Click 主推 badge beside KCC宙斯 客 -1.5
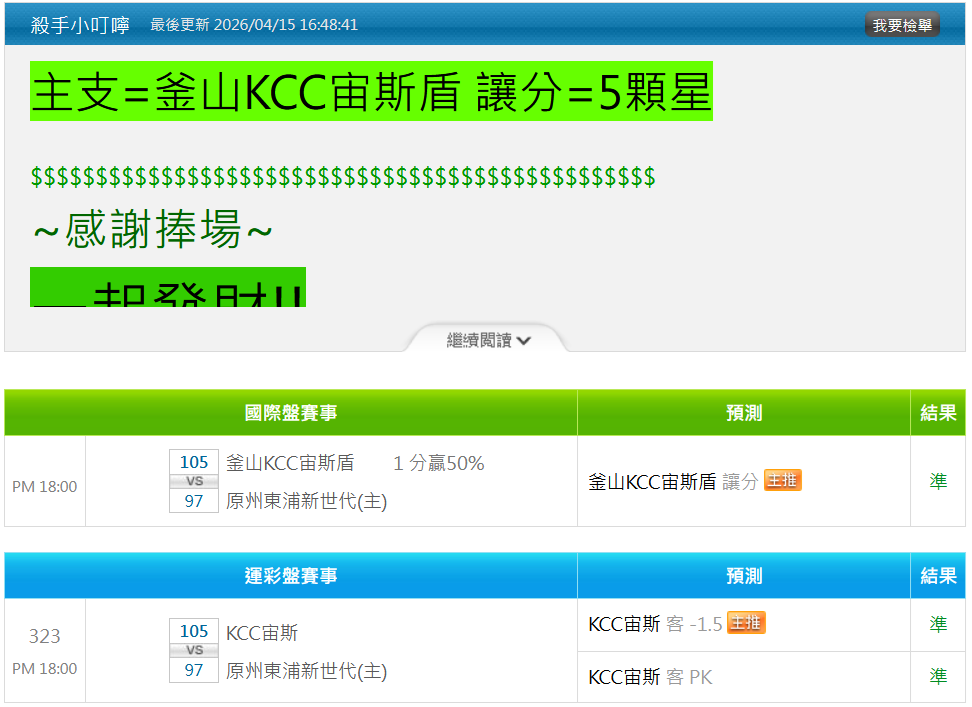 coord(746,623)
